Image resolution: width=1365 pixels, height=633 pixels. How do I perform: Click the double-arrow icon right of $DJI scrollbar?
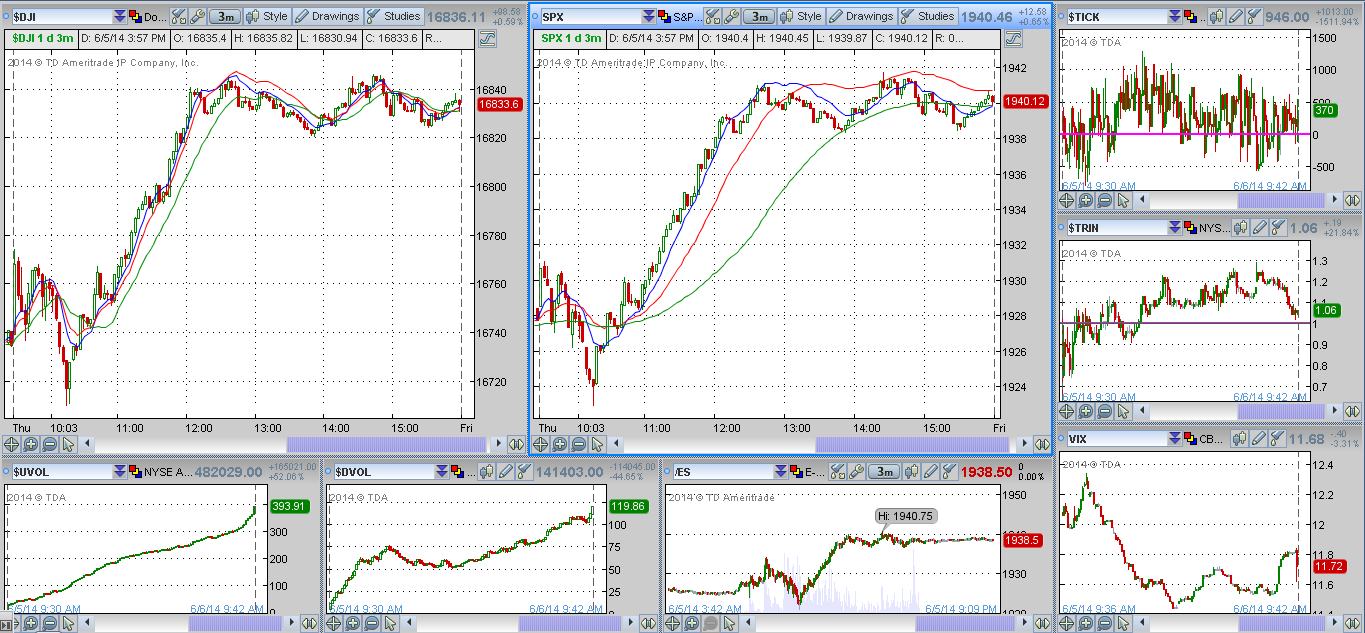516,444
